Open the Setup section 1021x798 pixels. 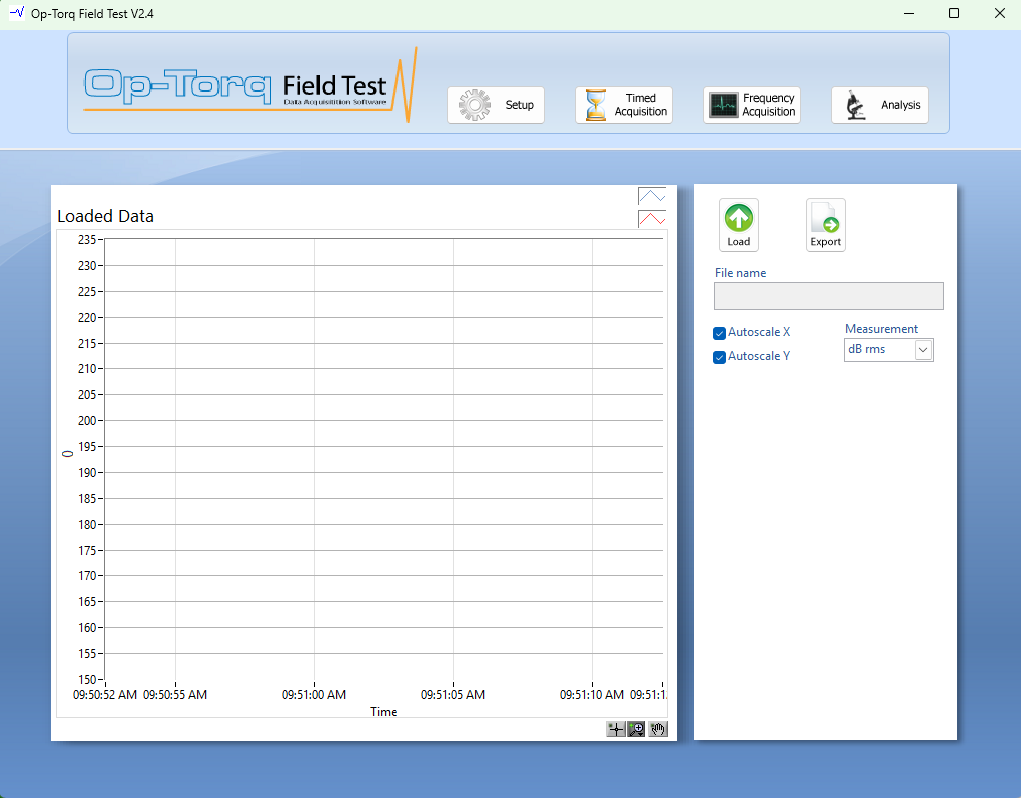496,105
